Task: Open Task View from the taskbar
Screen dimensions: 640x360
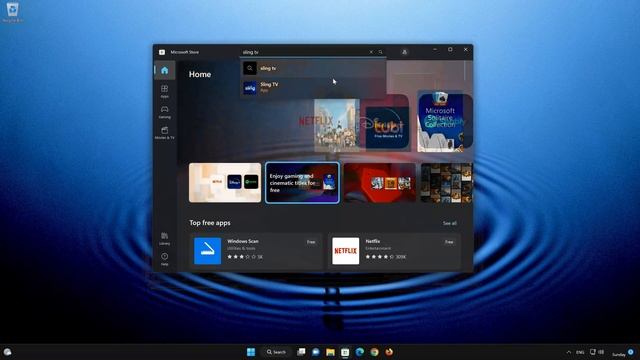Action: click(301, 352)
